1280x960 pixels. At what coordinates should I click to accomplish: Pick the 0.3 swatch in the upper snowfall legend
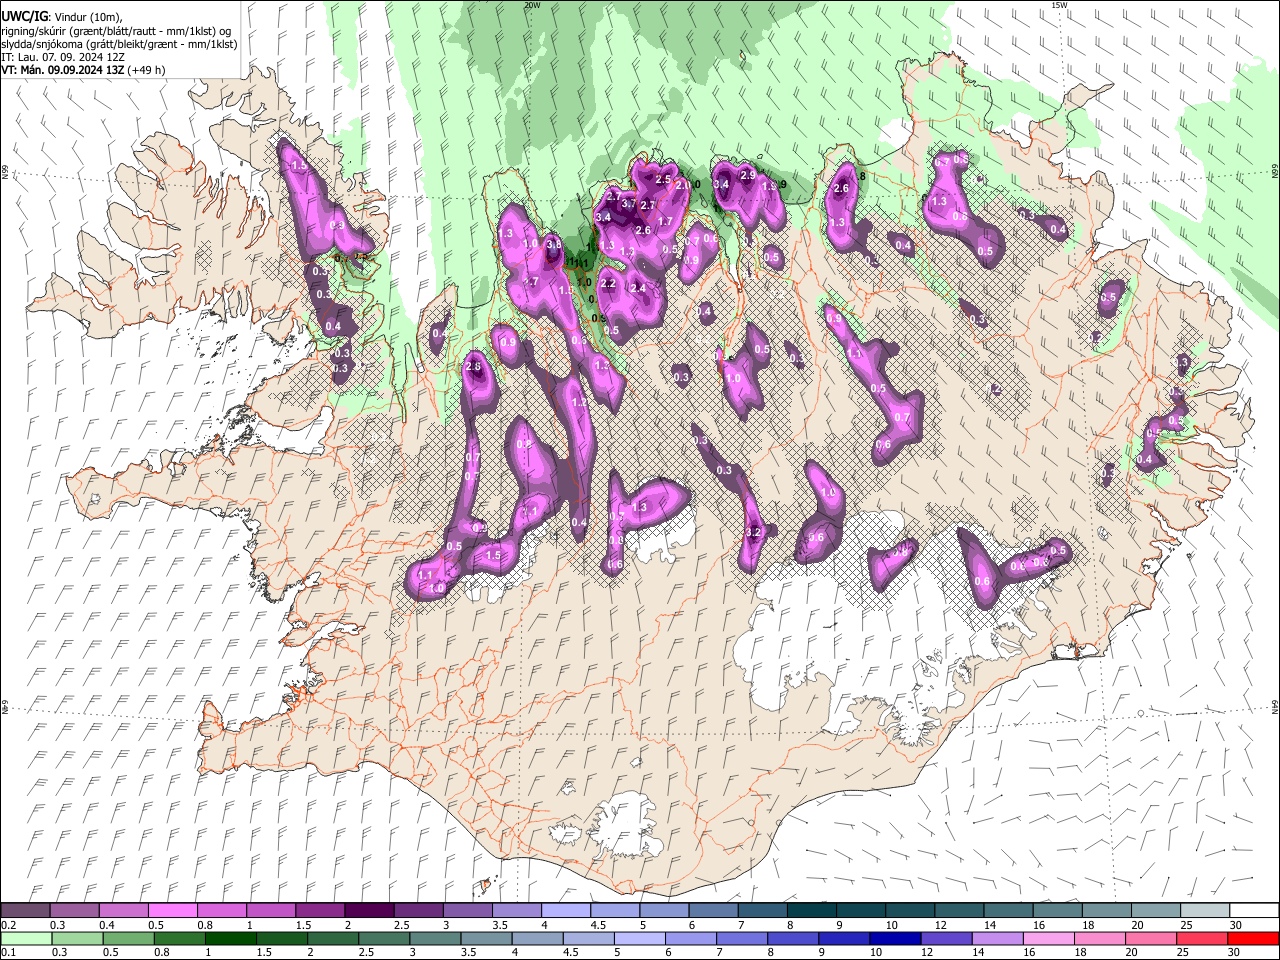click(x=74, y=911)
